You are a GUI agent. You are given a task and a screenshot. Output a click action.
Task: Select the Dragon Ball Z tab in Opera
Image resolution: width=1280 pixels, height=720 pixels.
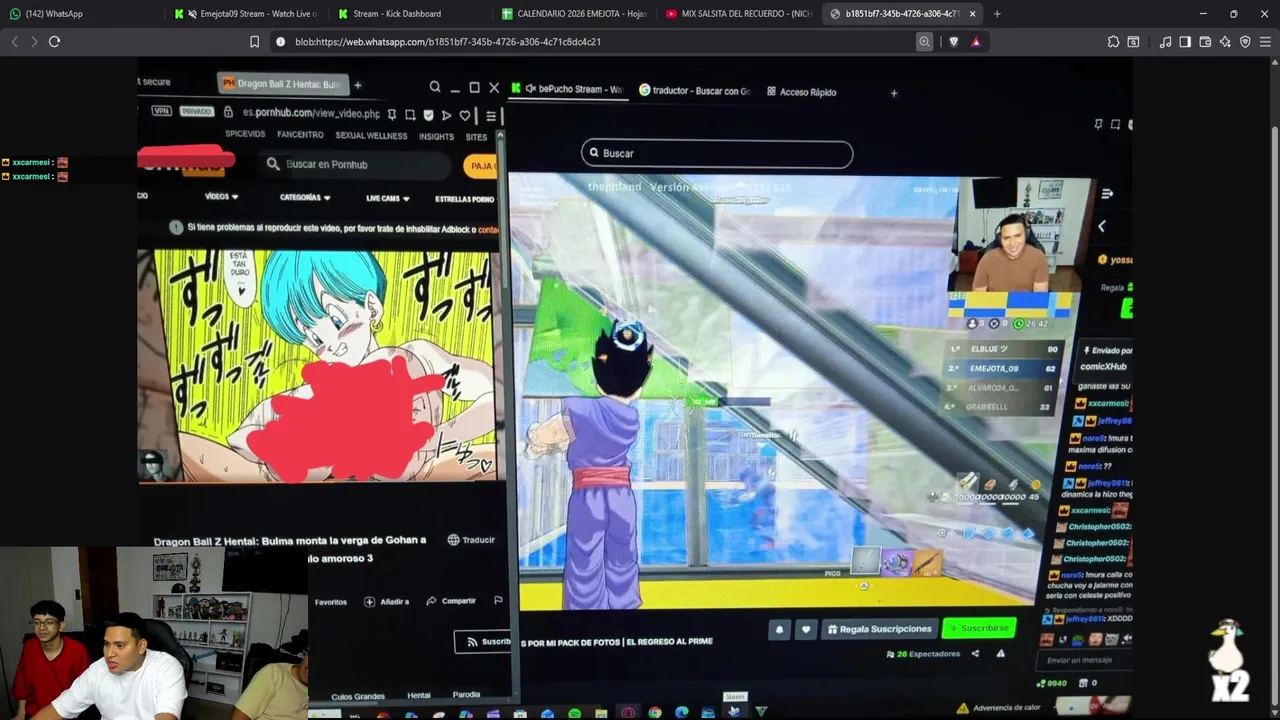(282, 84)
